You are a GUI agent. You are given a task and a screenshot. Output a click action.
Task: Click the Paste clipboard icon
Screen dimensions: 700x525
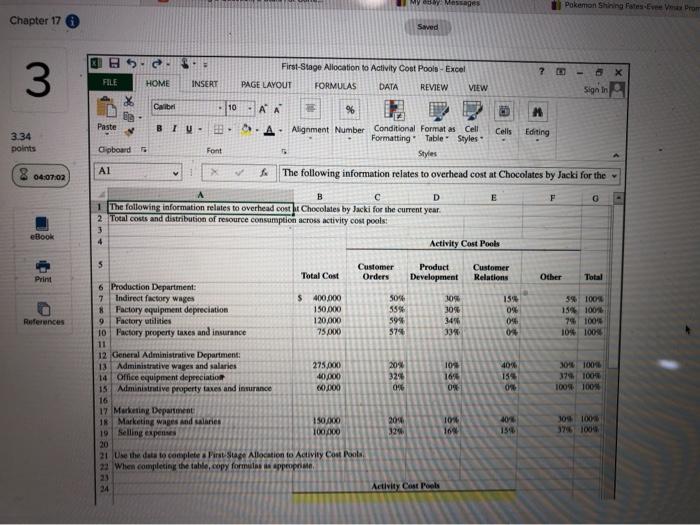tap(106, 108)
